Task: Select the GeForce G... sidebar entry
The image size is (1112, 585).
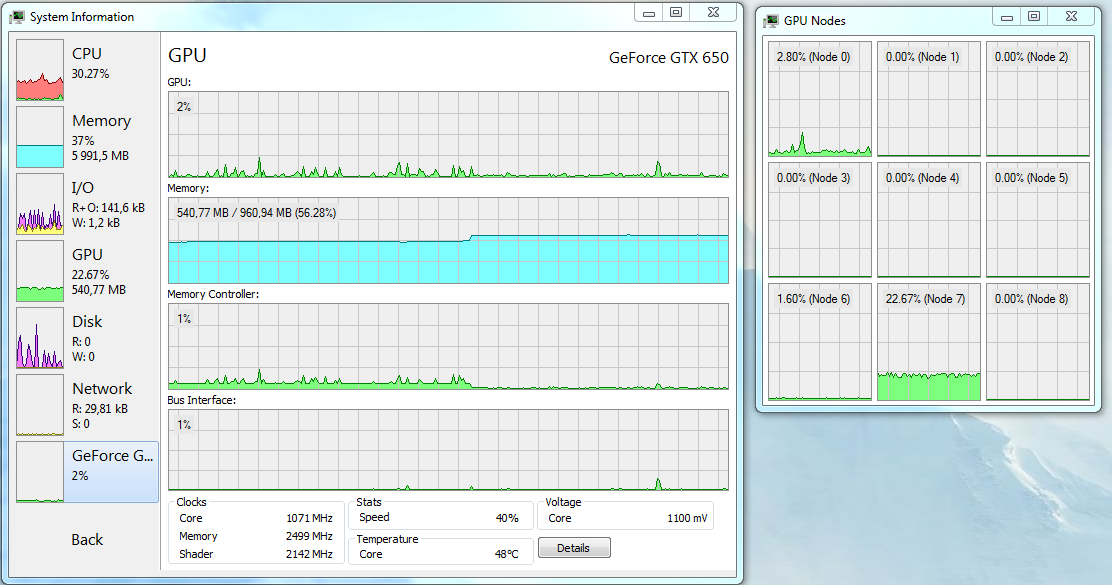Action: click(87, 472)
